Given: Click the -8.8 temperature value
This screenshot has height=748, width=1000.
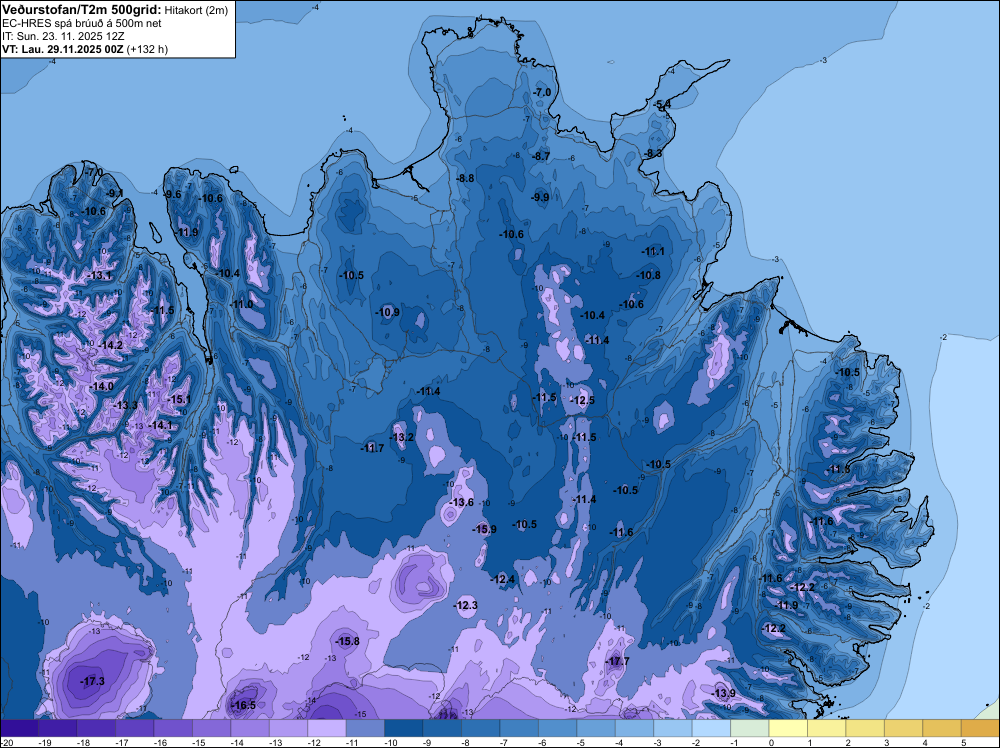Looking at the screenshot, I should (x=466, y=179).
